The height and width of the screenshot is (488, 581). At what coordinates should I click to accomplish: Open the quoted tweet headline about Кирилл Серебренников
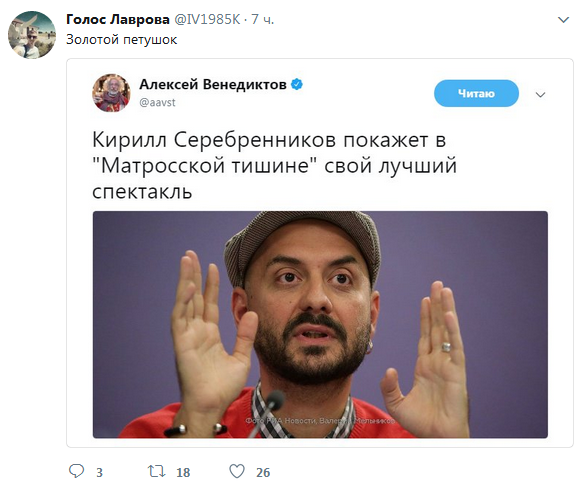pos(274,165)
